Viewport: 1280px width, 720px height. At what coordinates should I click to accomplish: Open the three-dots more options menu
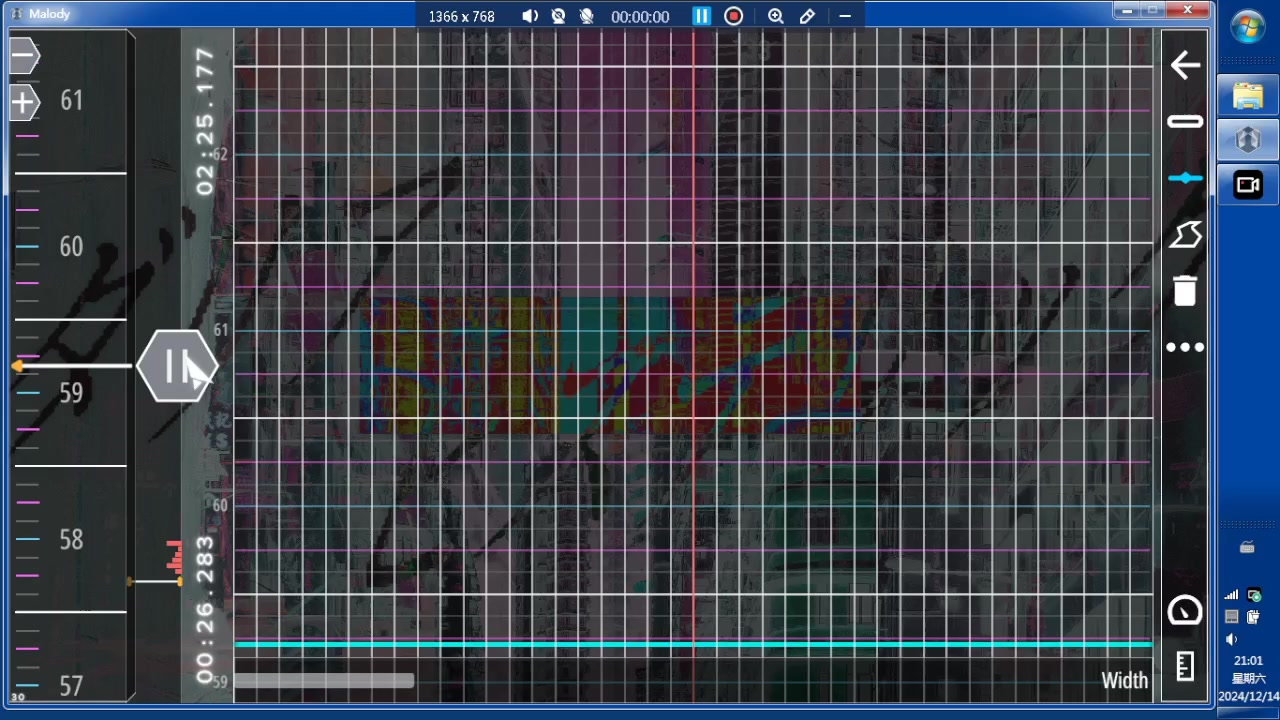[x=1185, y=348]
